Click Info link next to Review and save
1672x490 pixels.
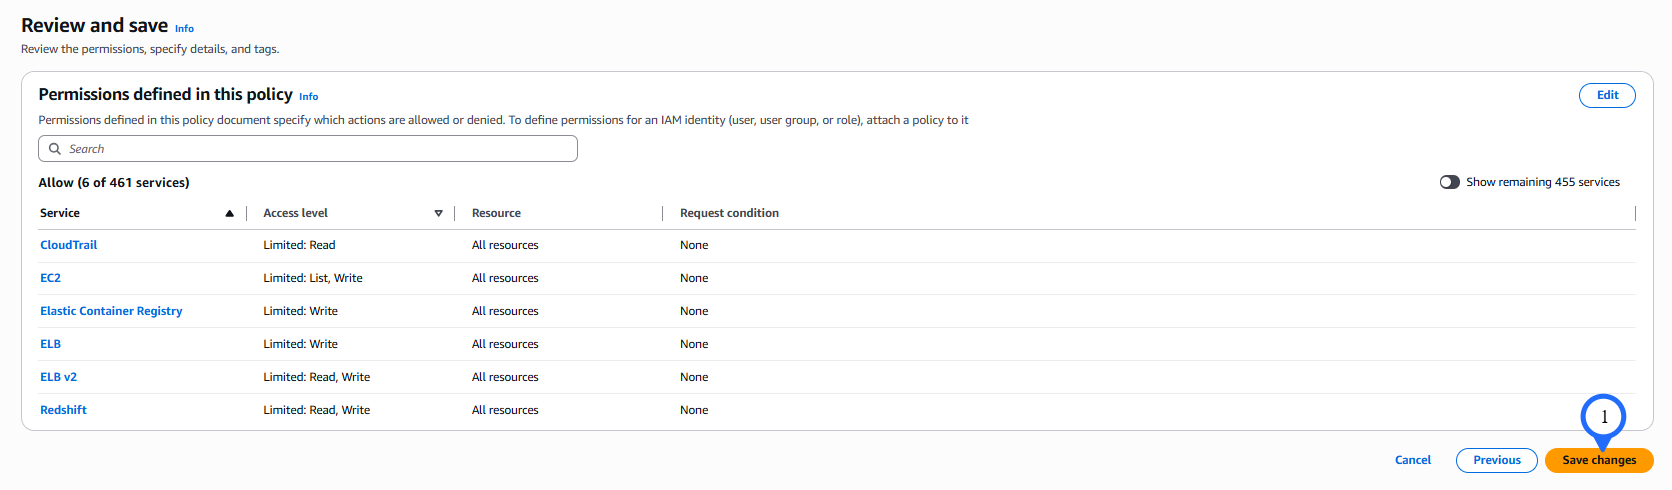[184, 29]
